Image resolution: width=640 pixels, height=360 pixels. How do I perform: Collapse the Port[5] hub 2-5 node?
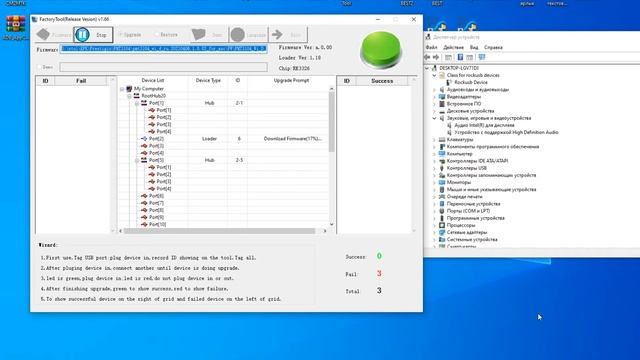[137, 160]
